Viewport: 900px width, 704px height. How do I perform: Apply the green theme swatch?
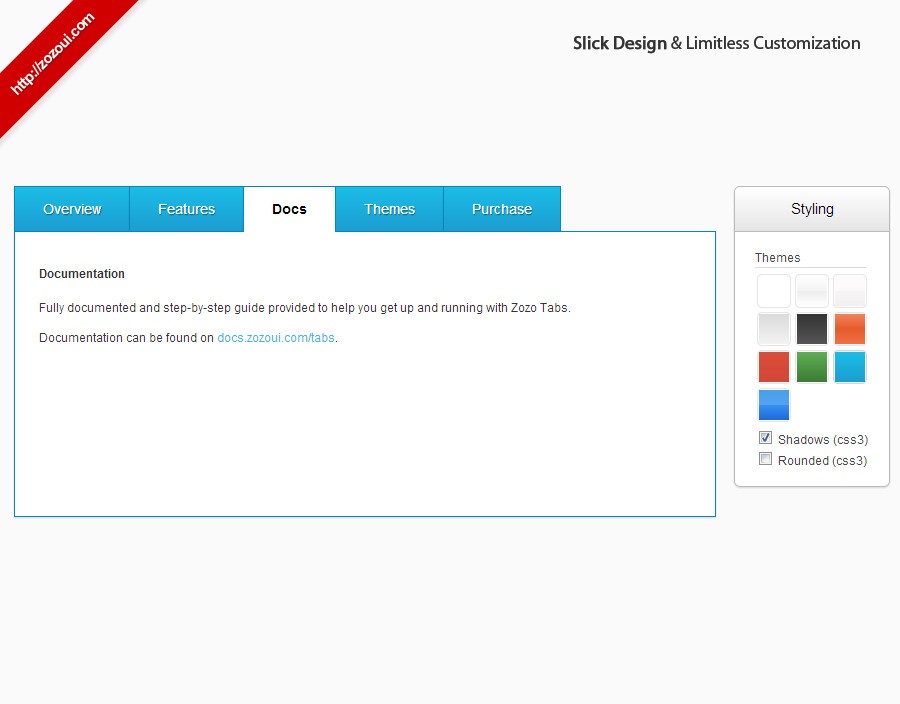(x=812, y=367)
